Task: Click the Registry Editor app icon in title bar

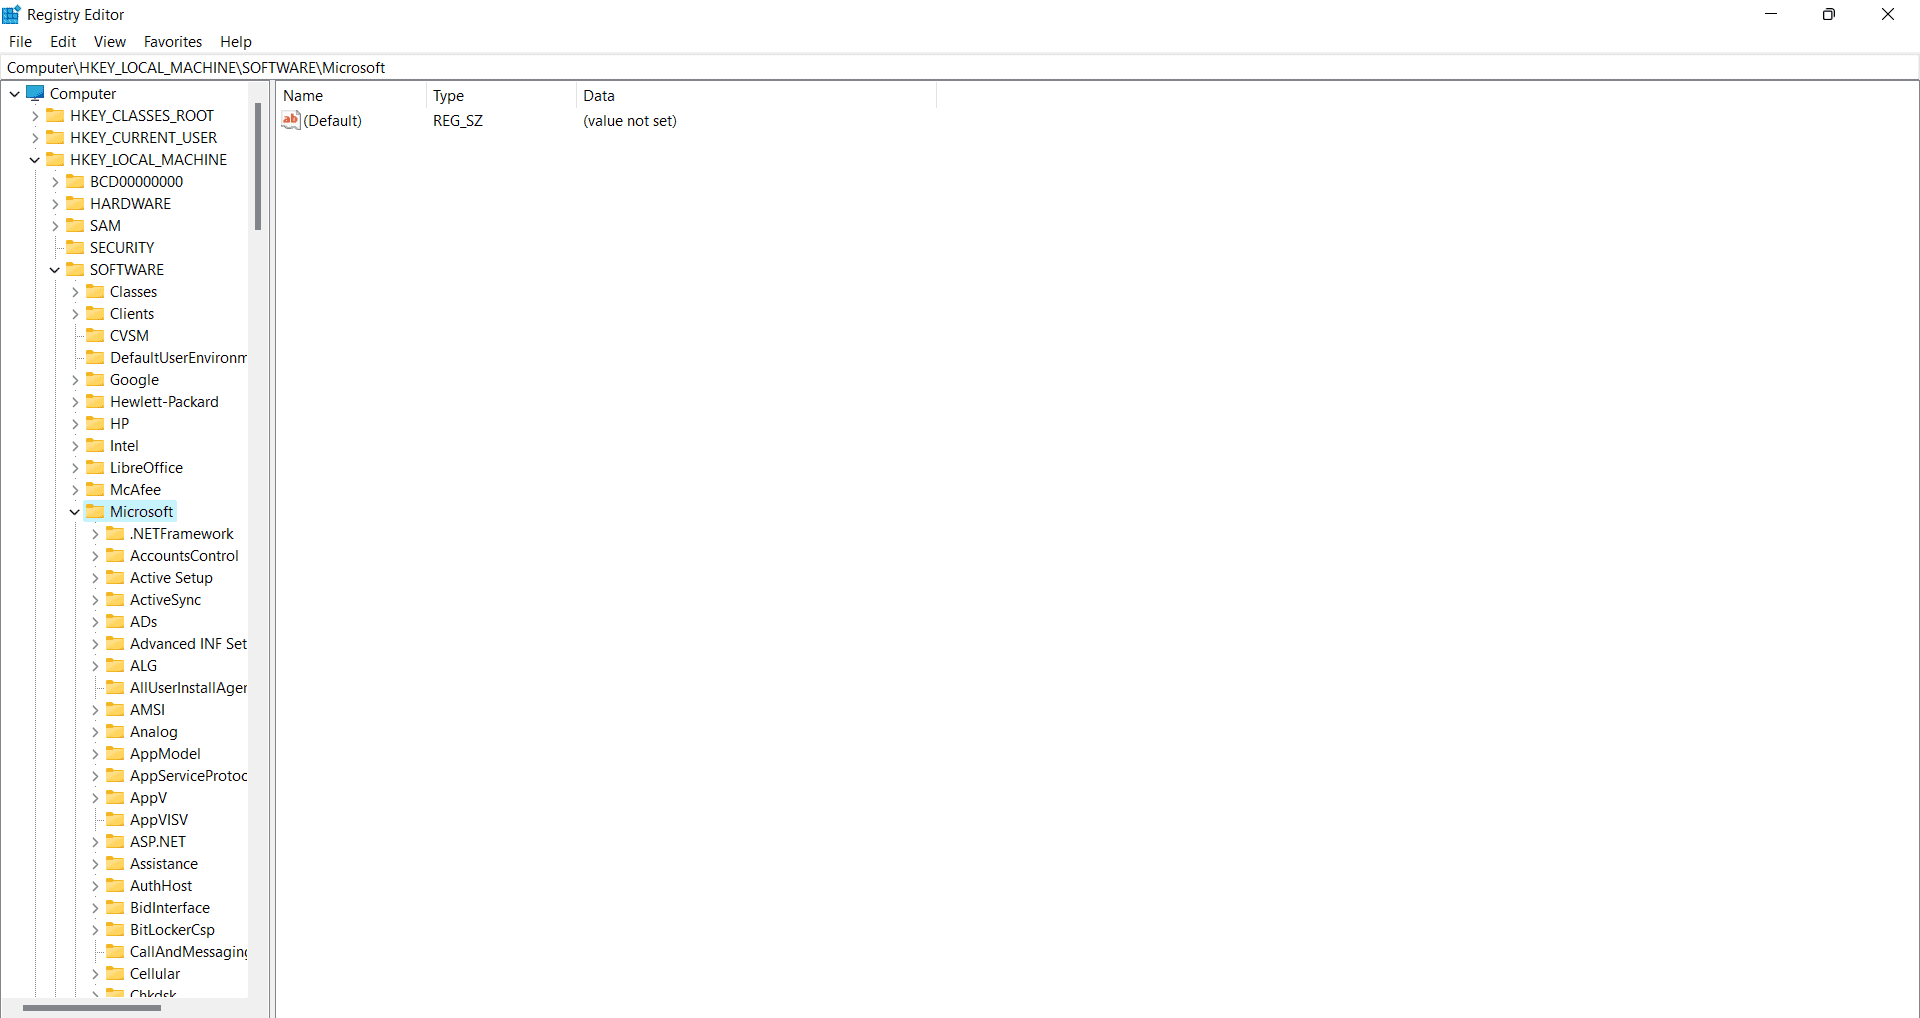Action: coord(11,14)
